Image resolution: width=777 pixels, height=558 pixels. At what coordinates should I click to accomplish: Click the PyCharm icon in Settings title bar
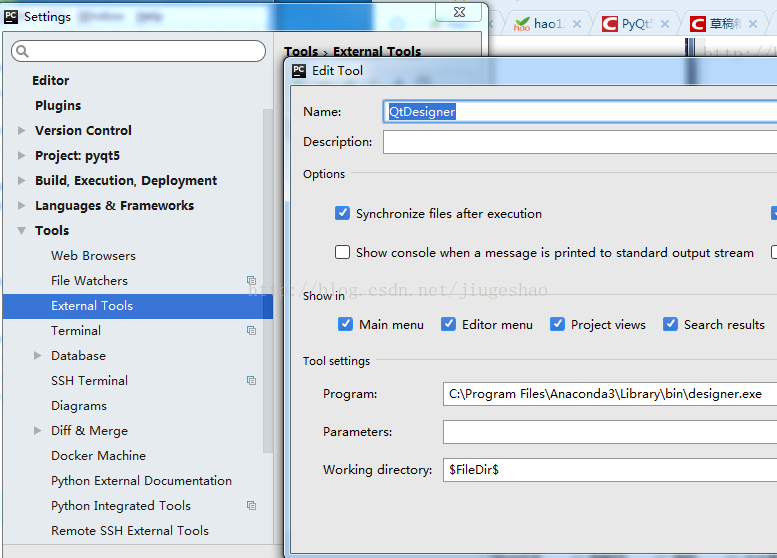(11, 16)
